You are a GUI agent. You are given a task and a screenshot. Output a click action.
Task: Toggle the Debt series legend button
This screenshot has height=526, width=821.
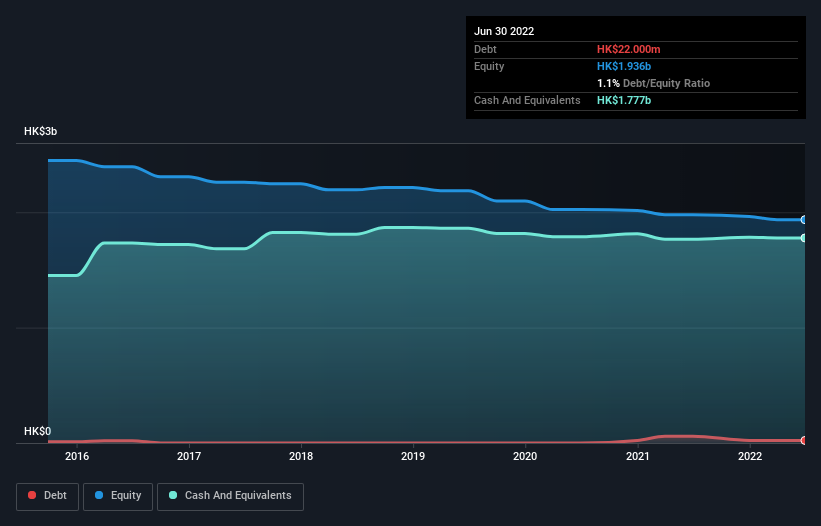tap(48, 496)
